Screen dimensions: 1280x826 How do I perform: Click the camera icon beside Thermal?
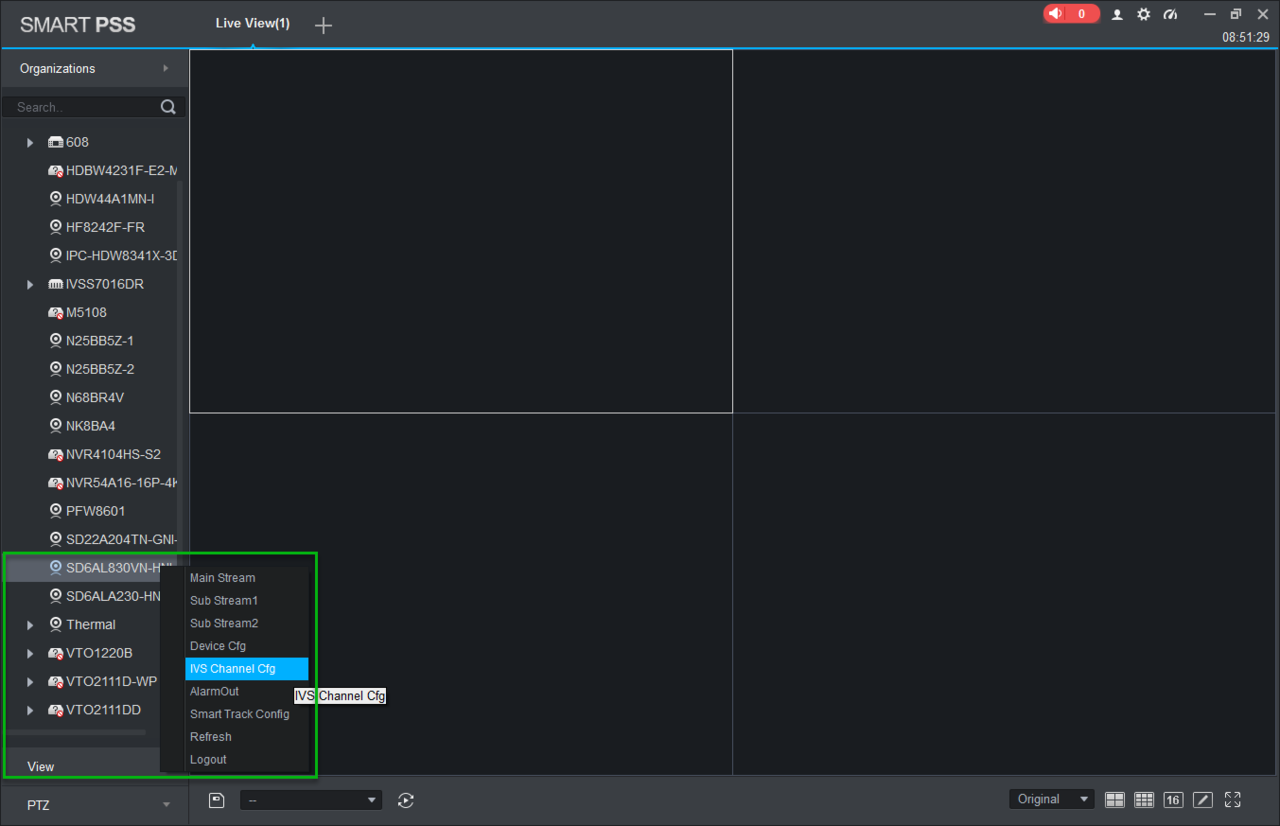click(56, 624)
